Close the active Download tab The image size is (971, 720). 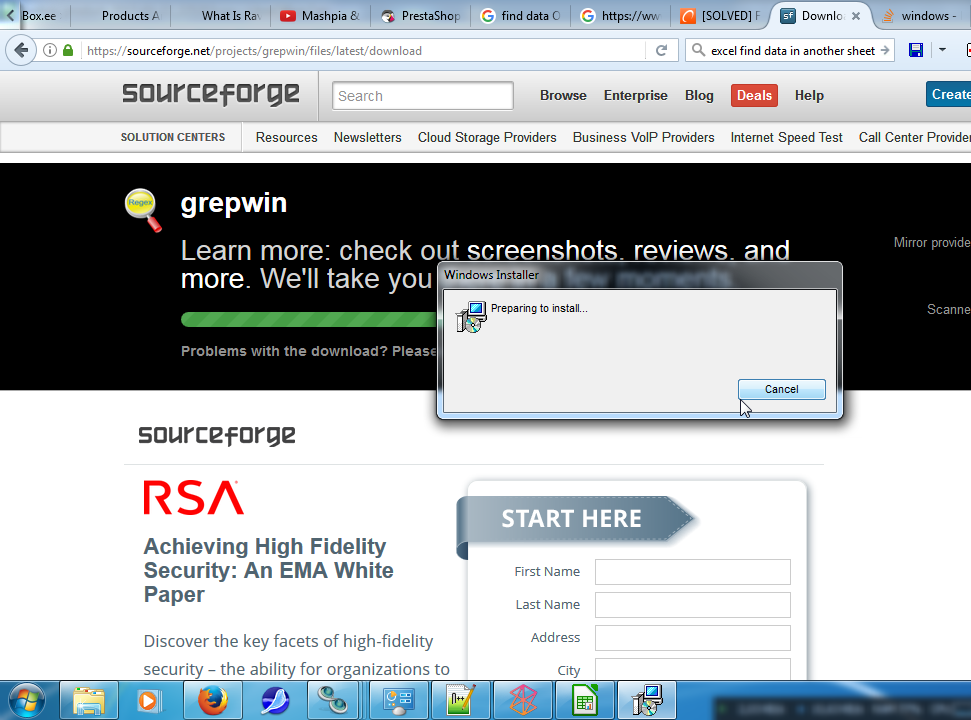tap(856, 16)
